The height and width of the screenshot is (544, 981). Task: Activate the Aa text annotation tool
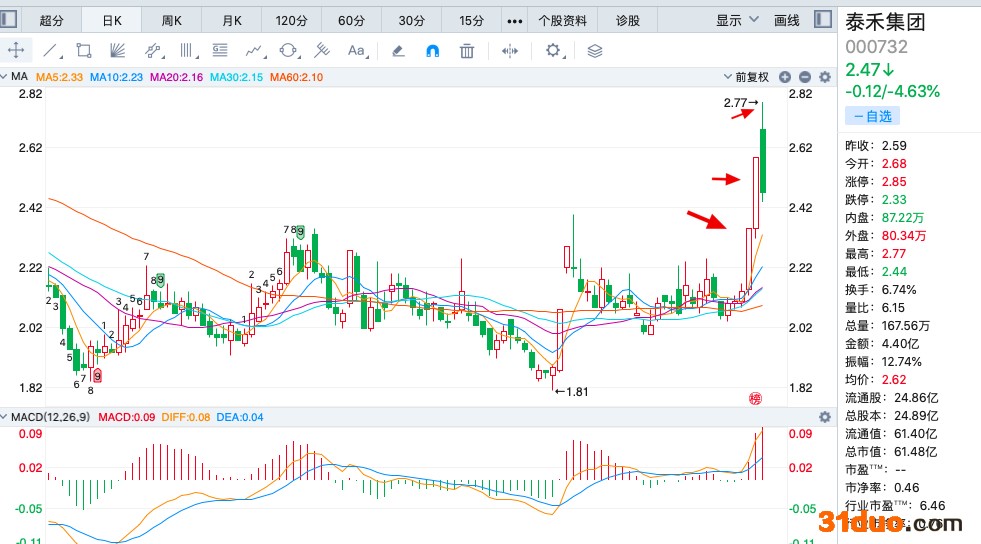(x=356, y=50)
